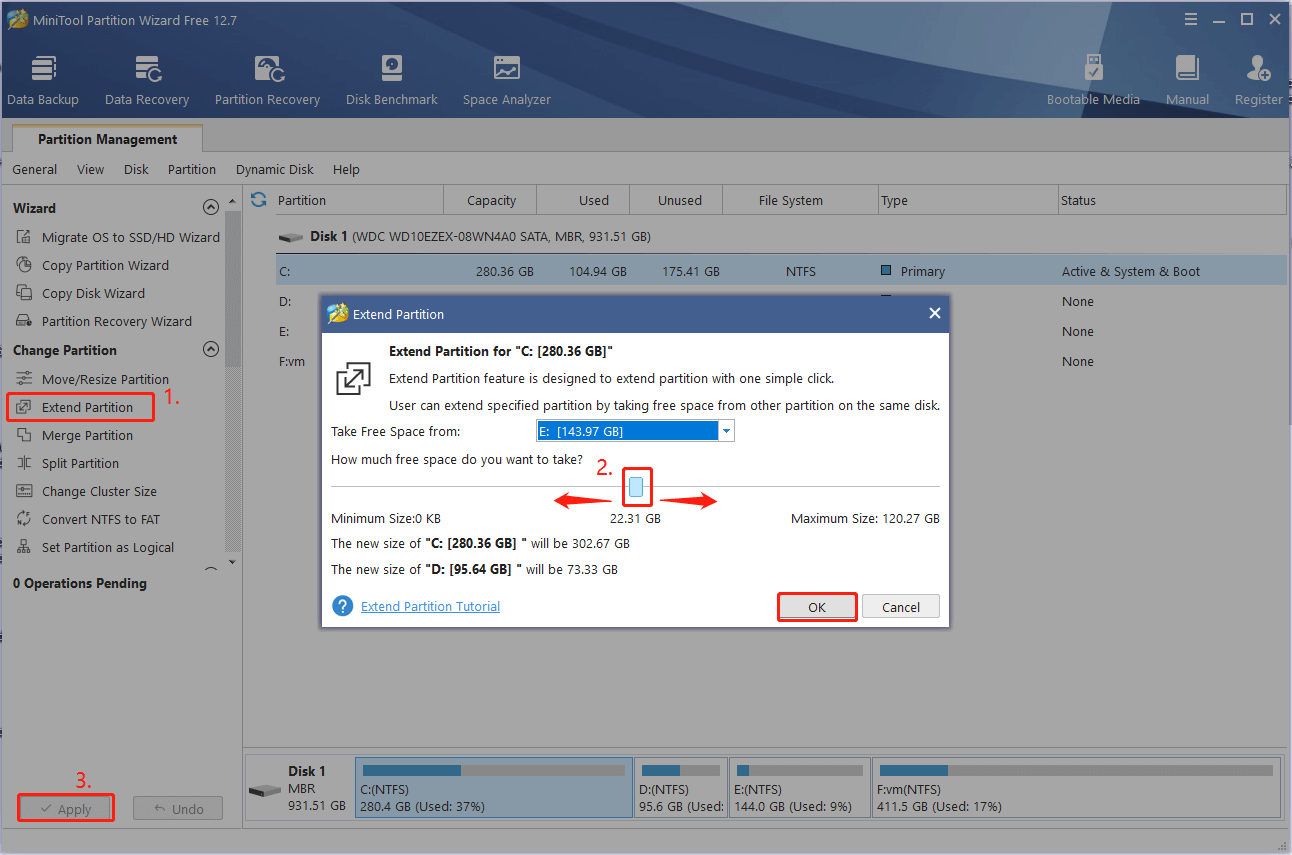Screen dimensions: 1292x855
Task: Cancel the Extend Partition dialog
Action: [900, 607]
